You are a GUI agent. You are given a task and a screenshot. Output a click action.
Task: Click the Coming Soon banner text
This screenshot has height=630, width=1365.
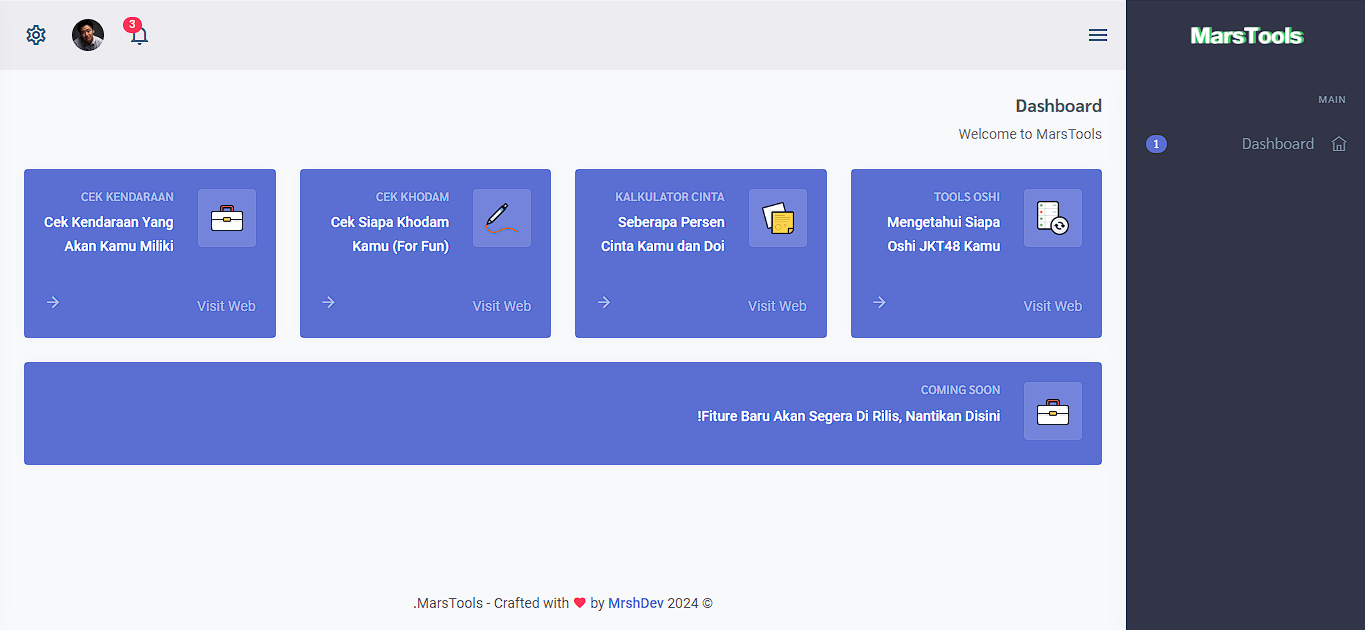pos(848,416)
